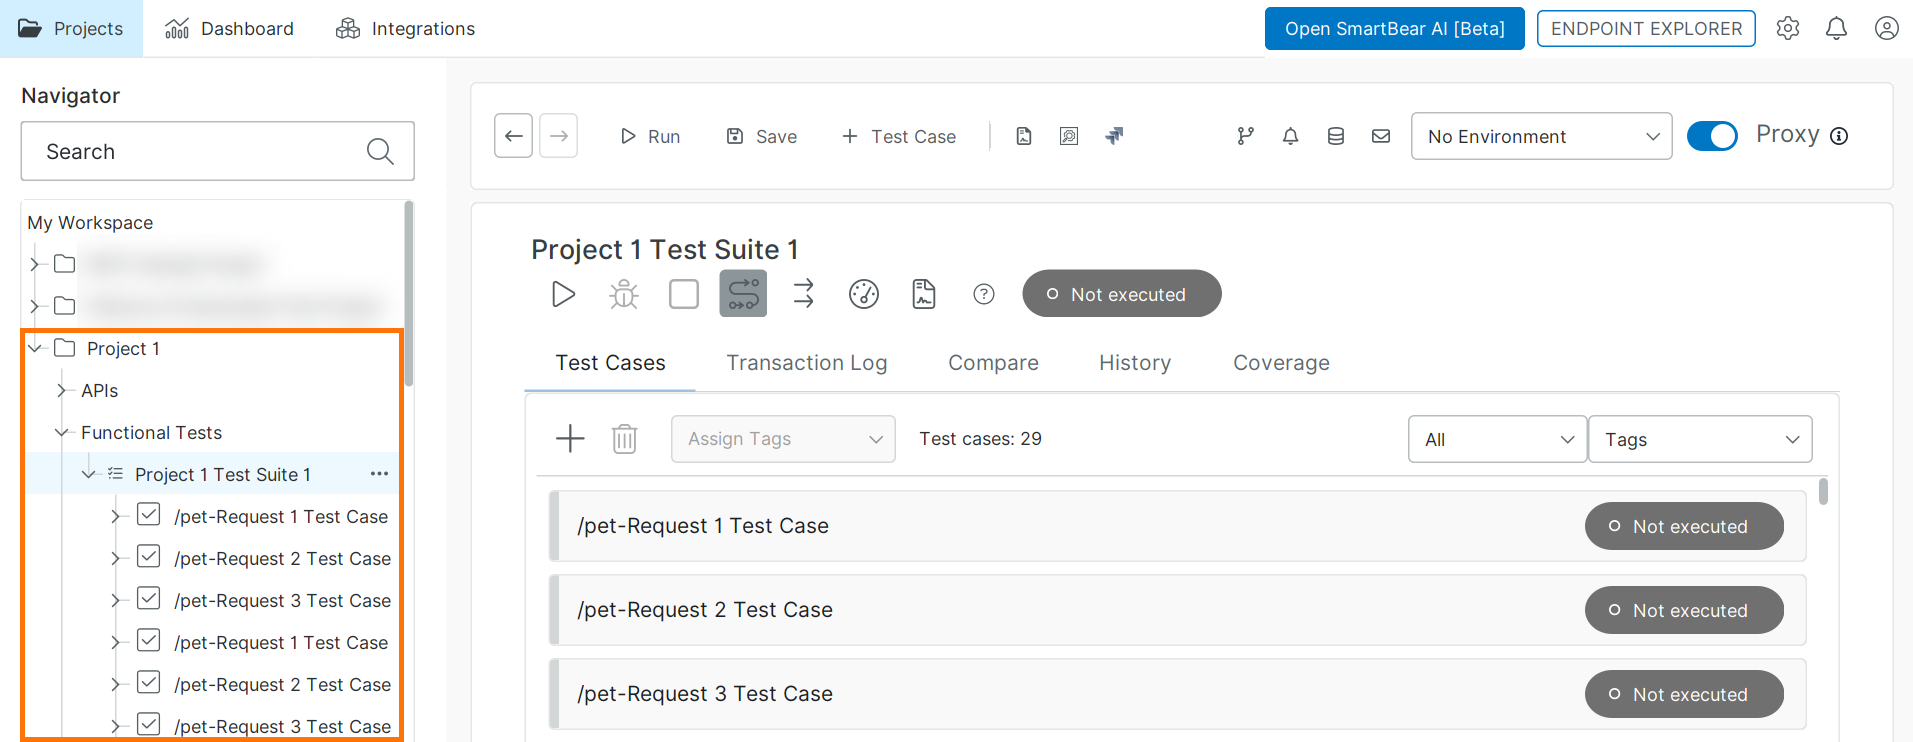Open notifications bell in top right header
Viewport: 1913px width, 742px height.
click(1836, 28)
